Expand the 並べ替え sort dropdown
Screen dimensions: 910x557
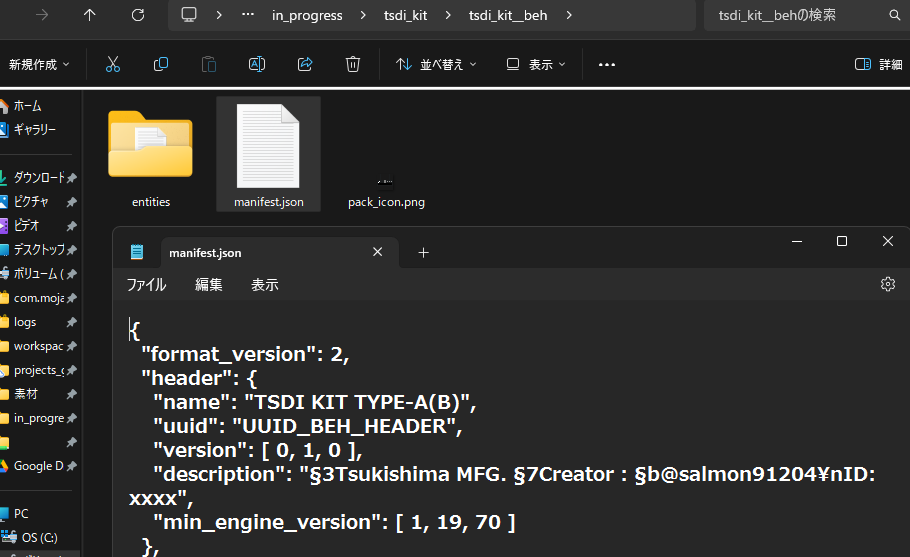(x=437, y=64)
